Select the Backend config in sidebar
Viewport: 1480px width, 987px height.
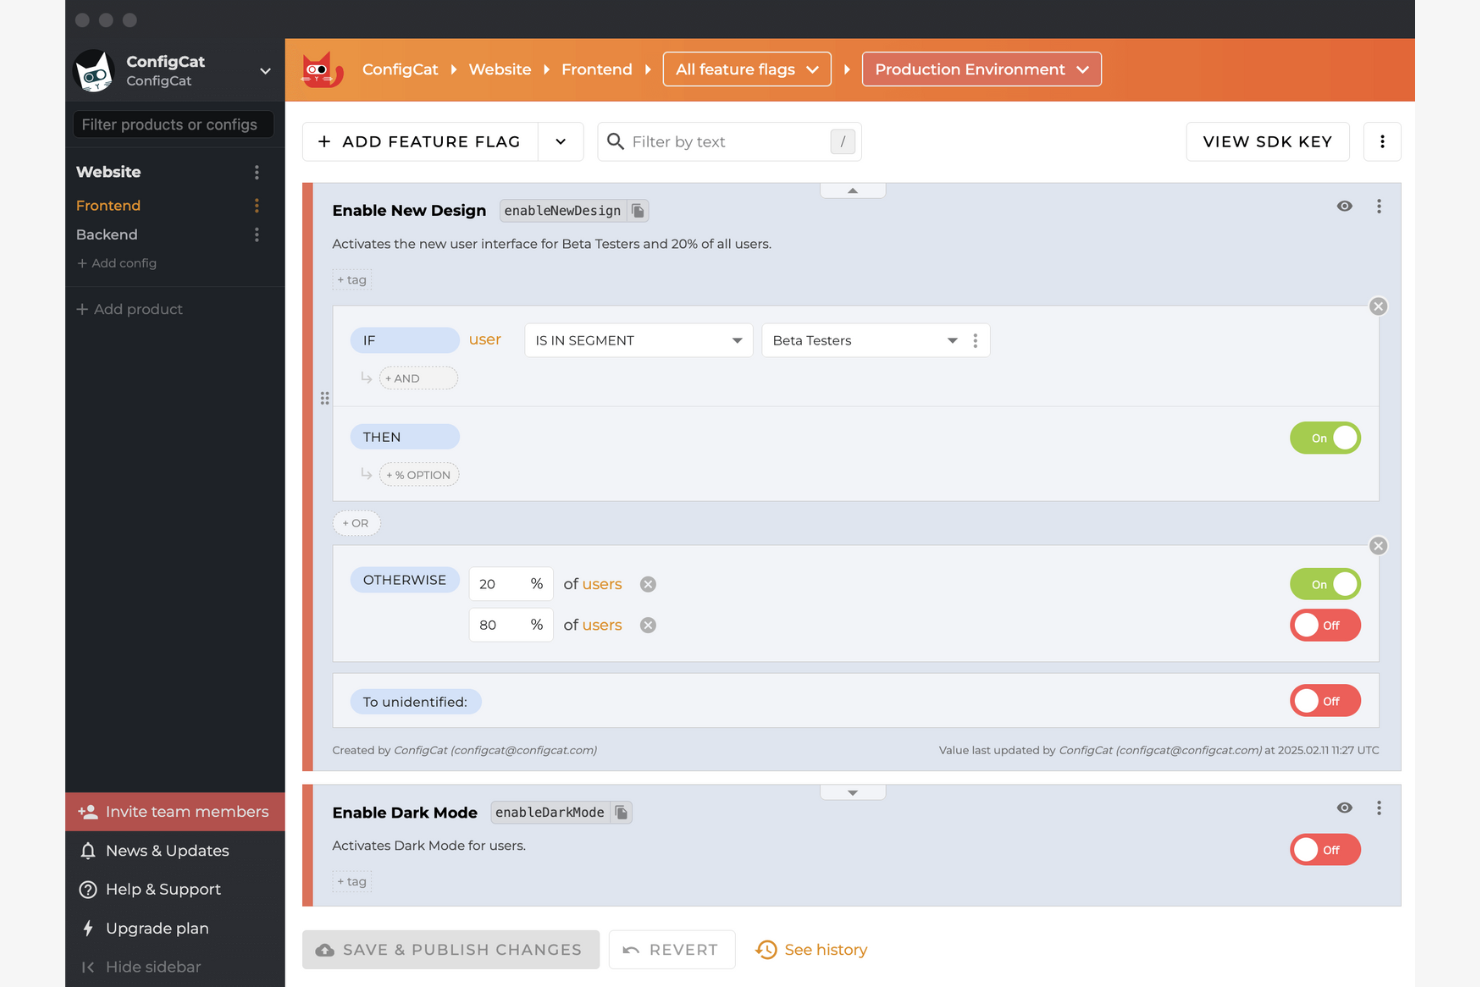point(107,234)
